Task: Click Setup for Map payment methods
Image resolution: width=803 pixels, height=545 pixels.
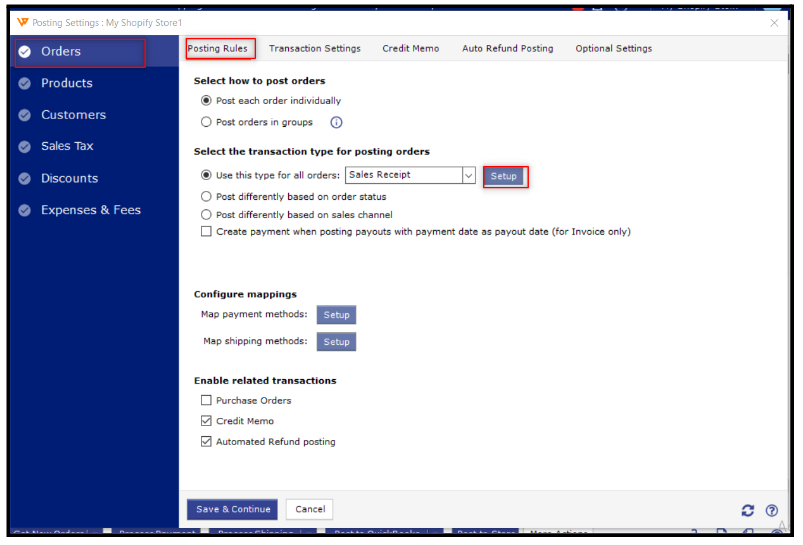Action: [x=336, y=315]
